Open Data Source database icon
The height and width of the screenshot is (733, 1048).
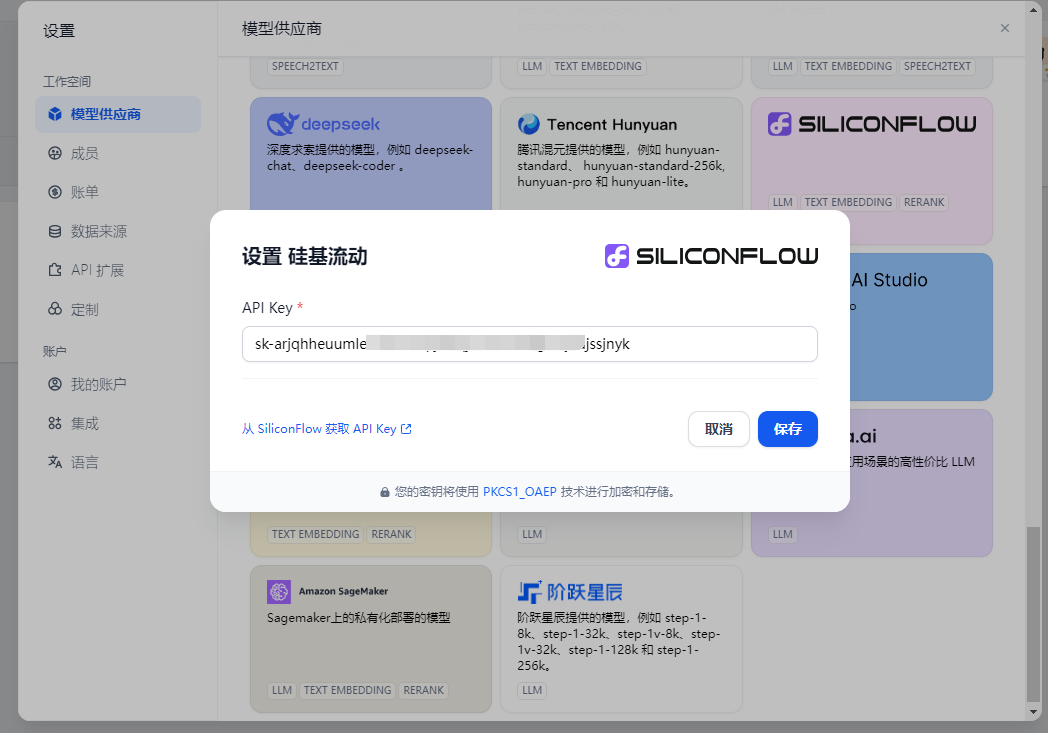point(55,231)
